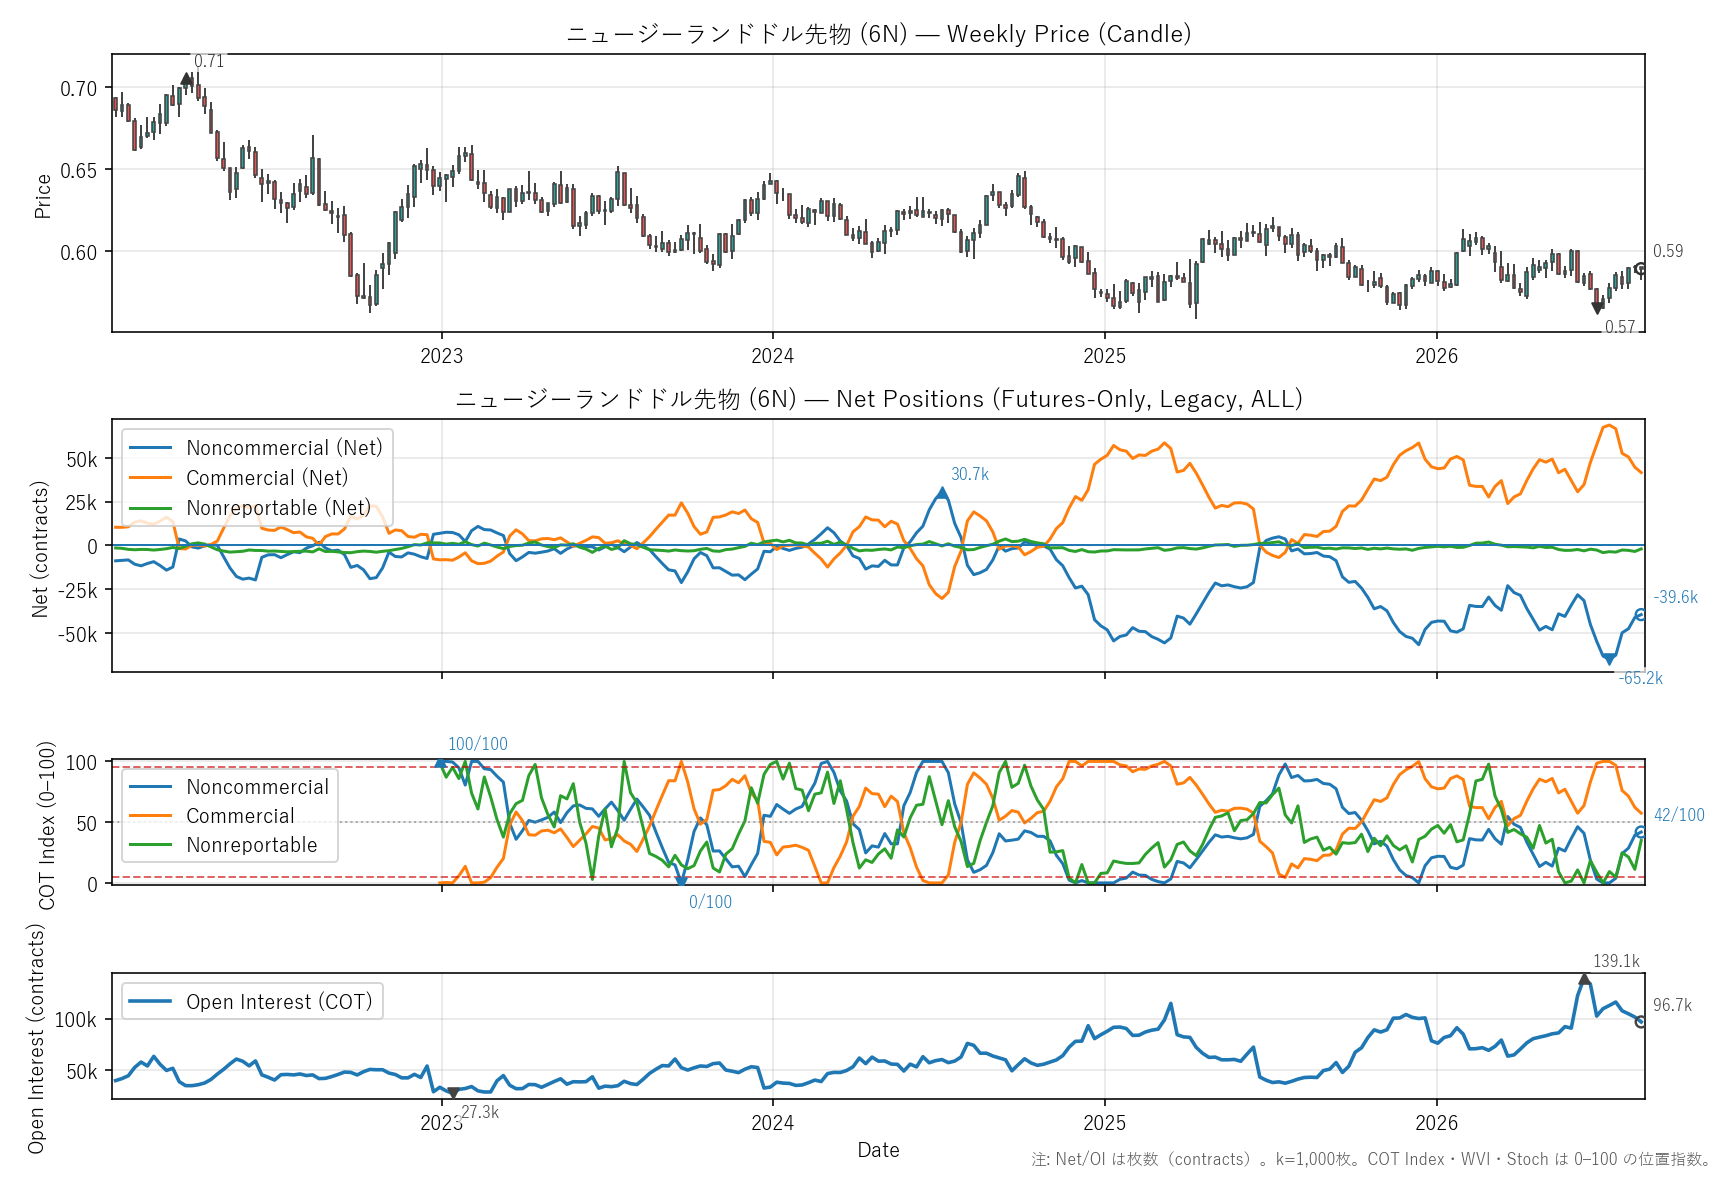Click the open interest peak marker at 139.1k
This screenshot has width=1728, height=1180.
pyautogui.click(x=1584, y=979)
